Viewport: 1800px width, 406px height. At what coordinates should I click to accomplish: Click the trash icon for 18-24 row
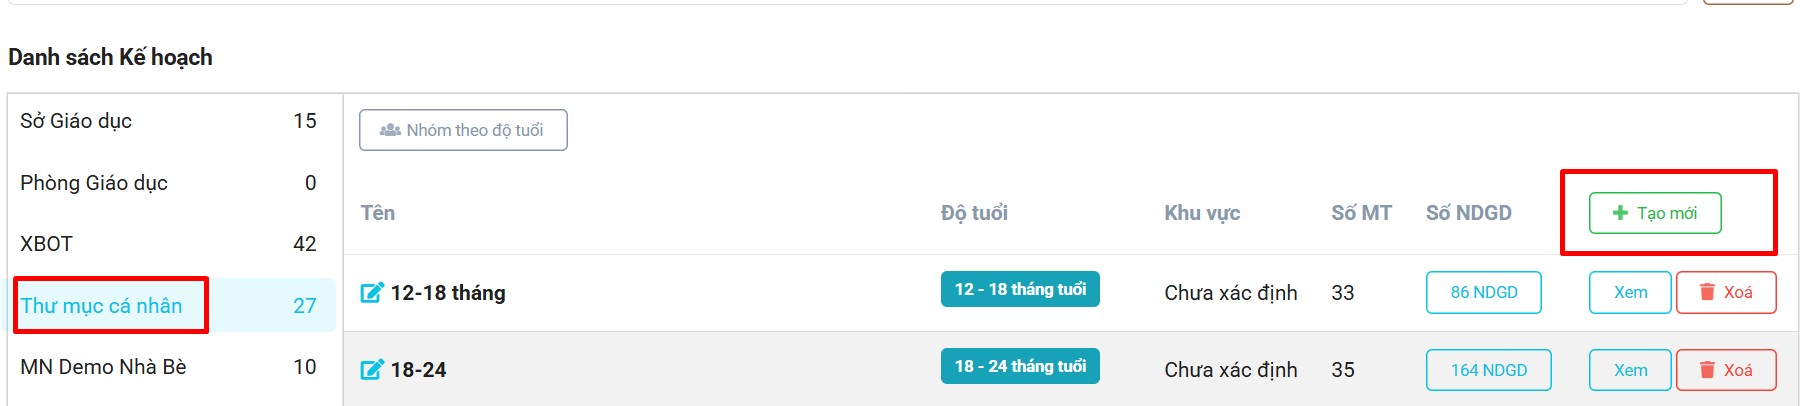[x=1708, y=370]
